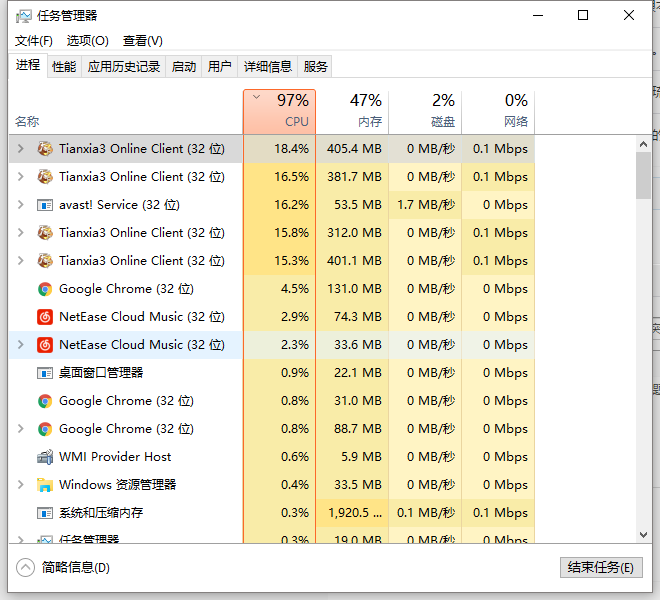
Task: Open the 选项(O) menu
Action: tap(88, 41)
